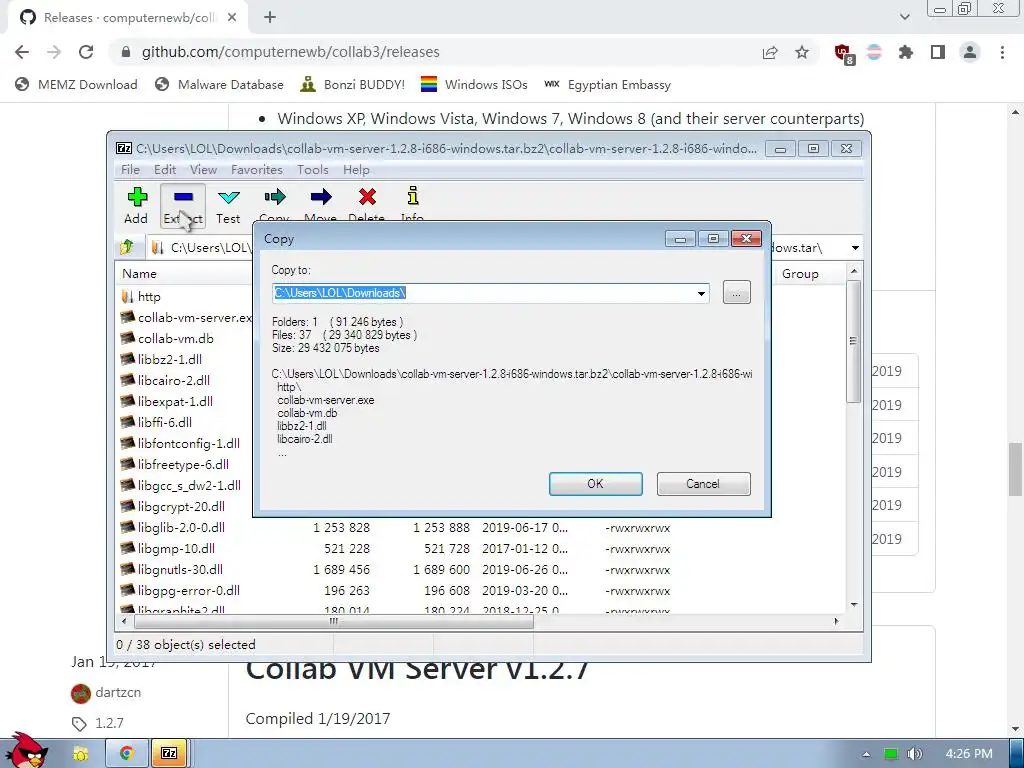Select libgcrypt-20.dll in file list

click(x=181, y=506)
